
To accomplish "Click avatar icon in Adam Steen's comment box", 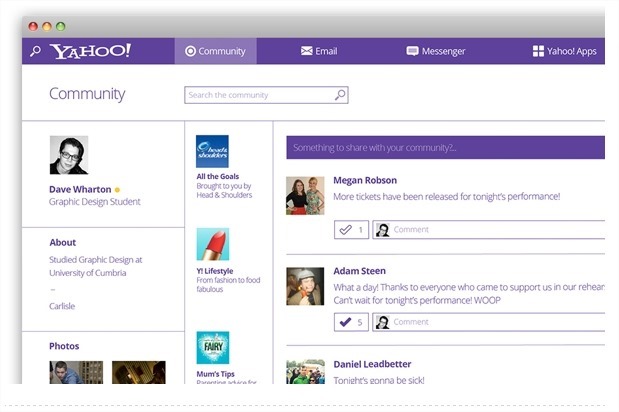I will [382, 322].
